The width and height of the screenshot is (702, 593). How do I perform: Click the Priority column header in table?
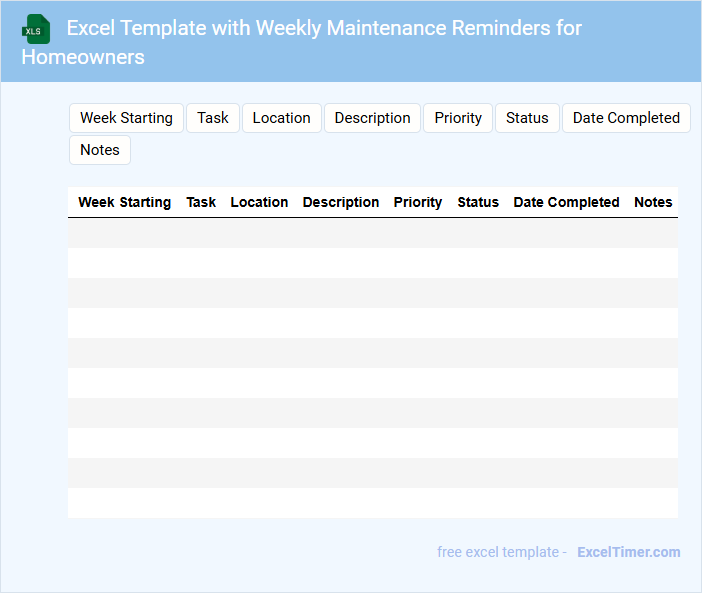click(418, 202)
